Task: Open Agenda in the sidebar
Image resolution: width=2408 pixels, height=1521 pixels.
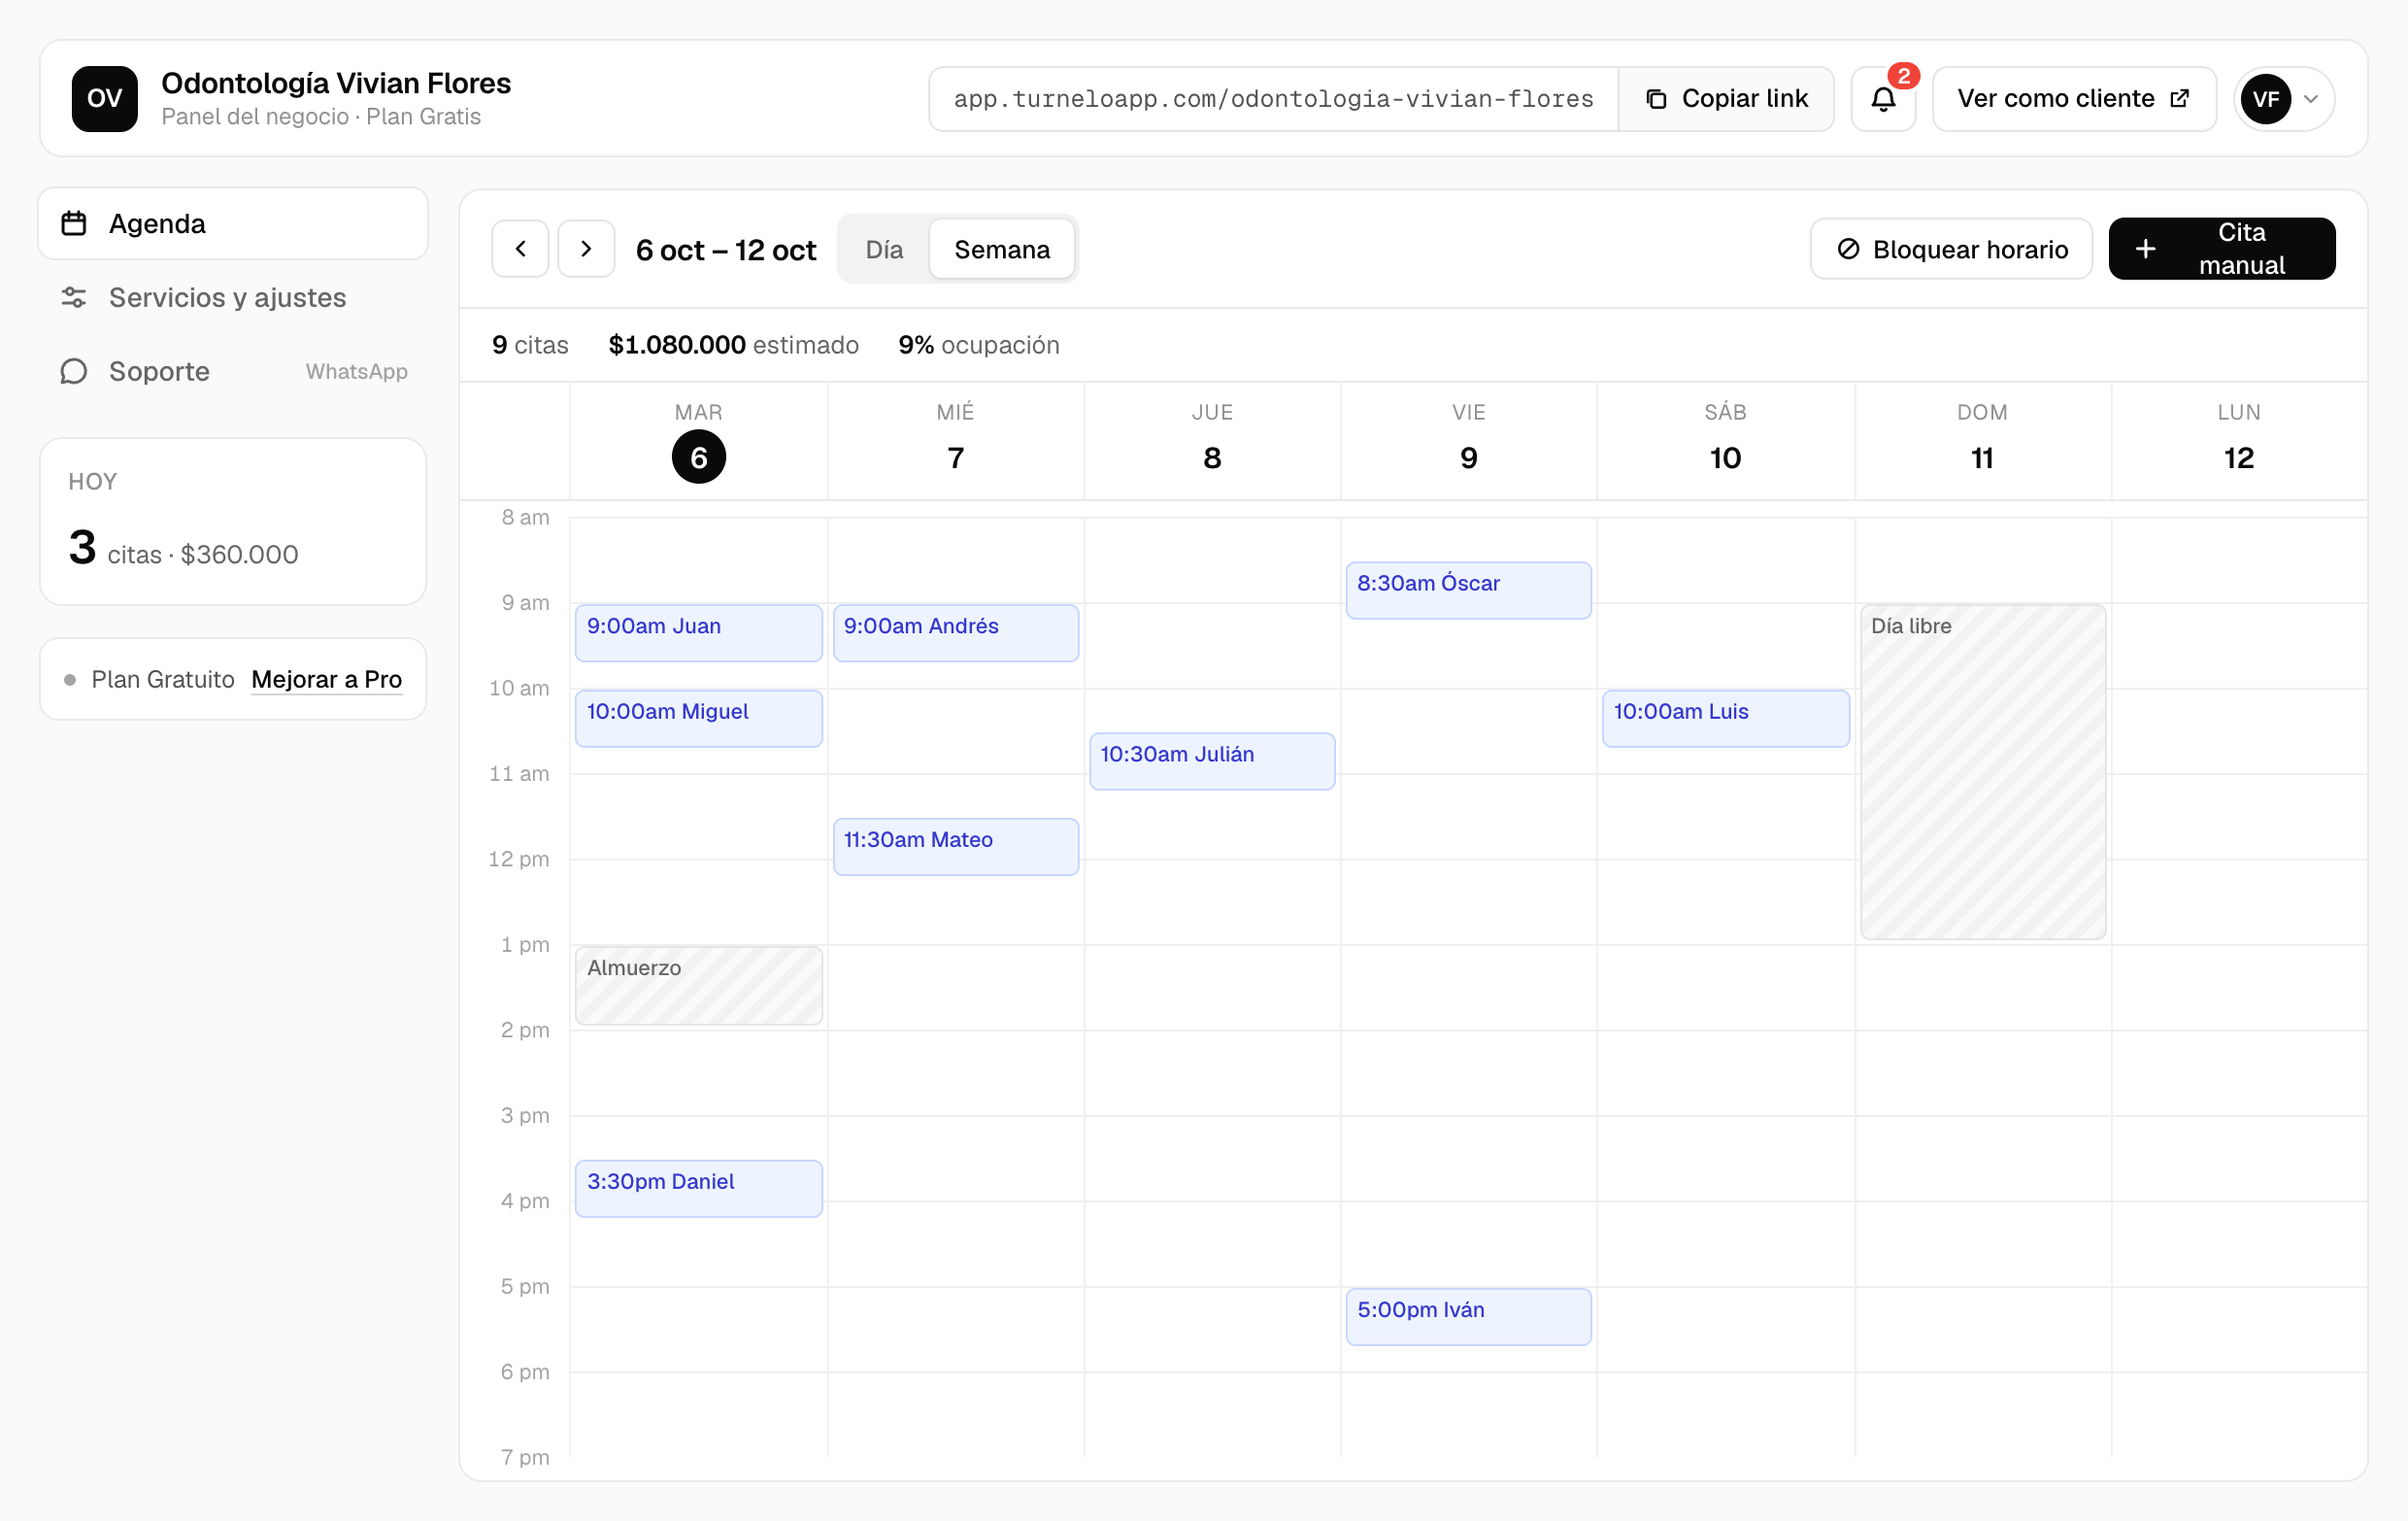Action: click(x=233, y=223)
